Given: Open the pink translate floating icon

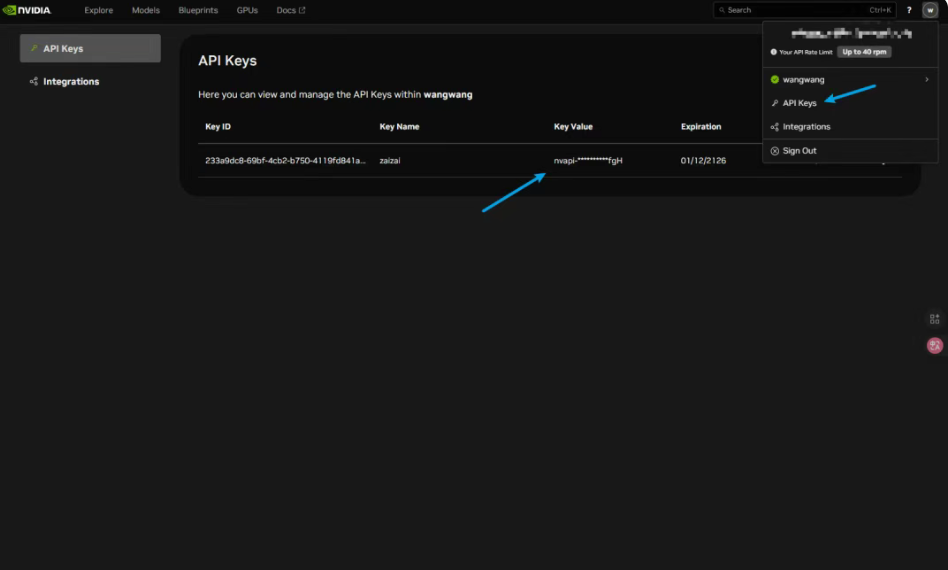Looking at the screenshot, I should [935, 345].
